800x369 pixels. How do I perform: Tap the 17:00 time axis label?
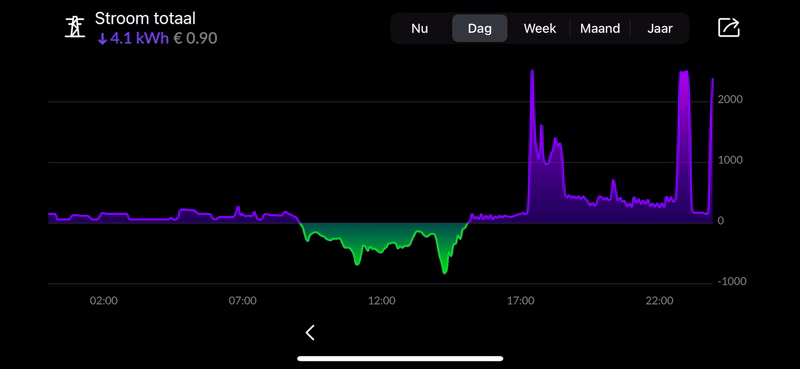pyautogui.click(x=520, y=301)
